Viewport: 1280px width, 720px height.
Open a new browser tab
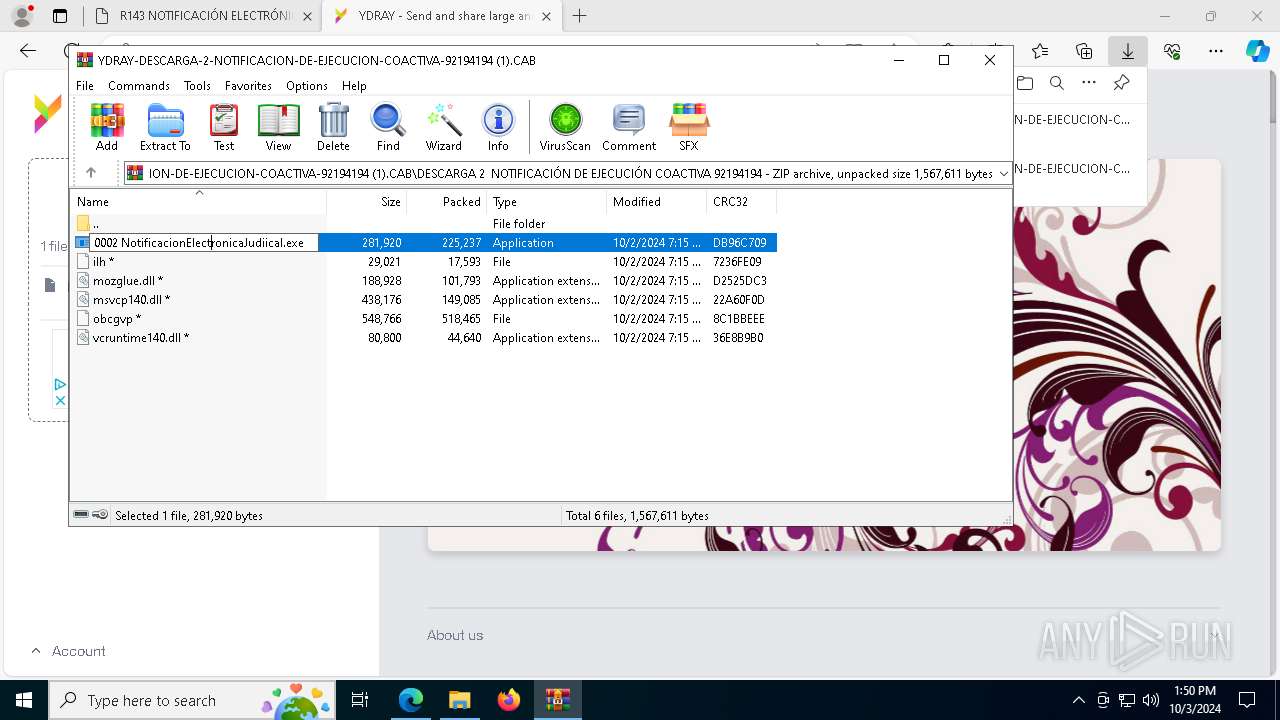579,16
